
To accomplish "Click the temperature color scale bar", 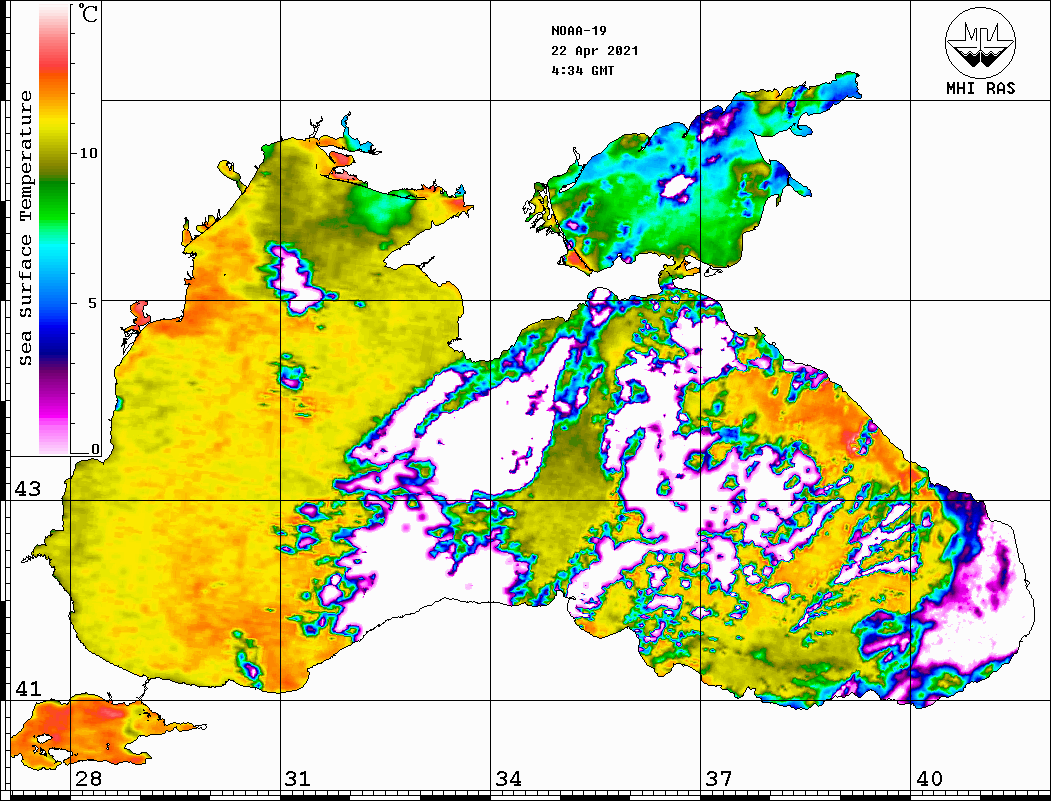I will [54, 230].
